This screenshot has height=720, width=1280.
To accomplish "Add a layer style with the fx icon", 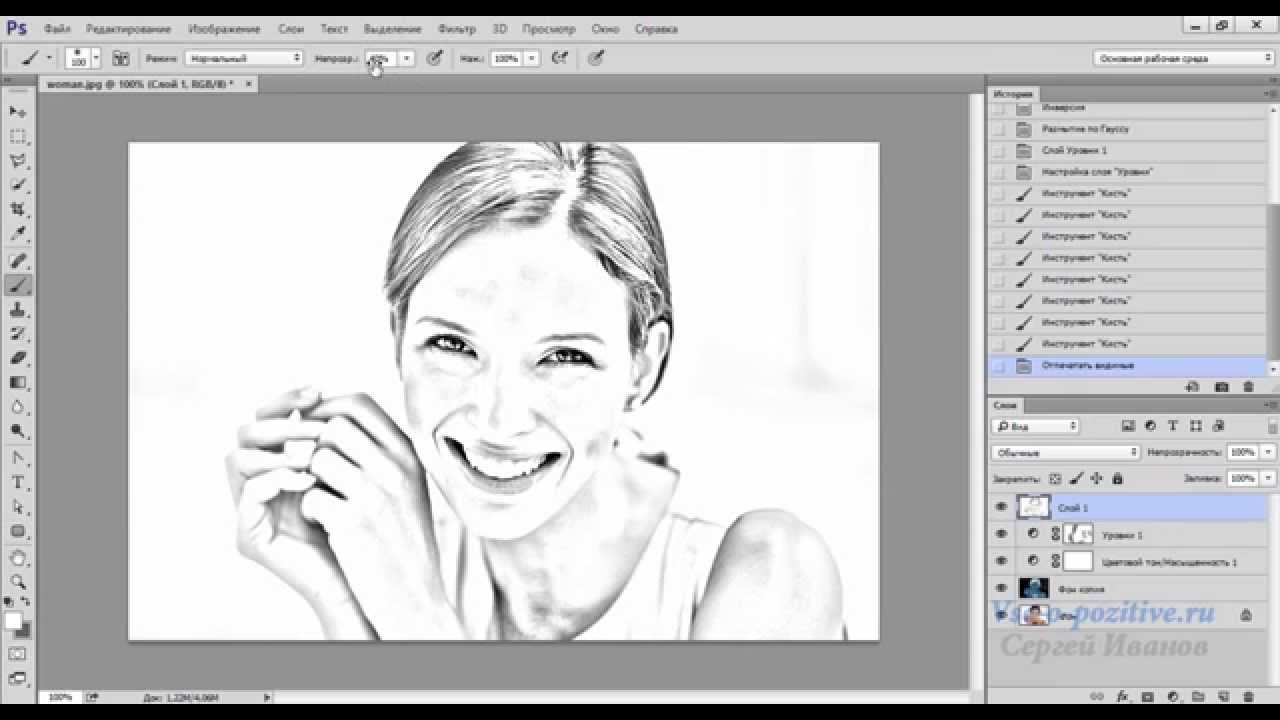I will (1122, 696).
